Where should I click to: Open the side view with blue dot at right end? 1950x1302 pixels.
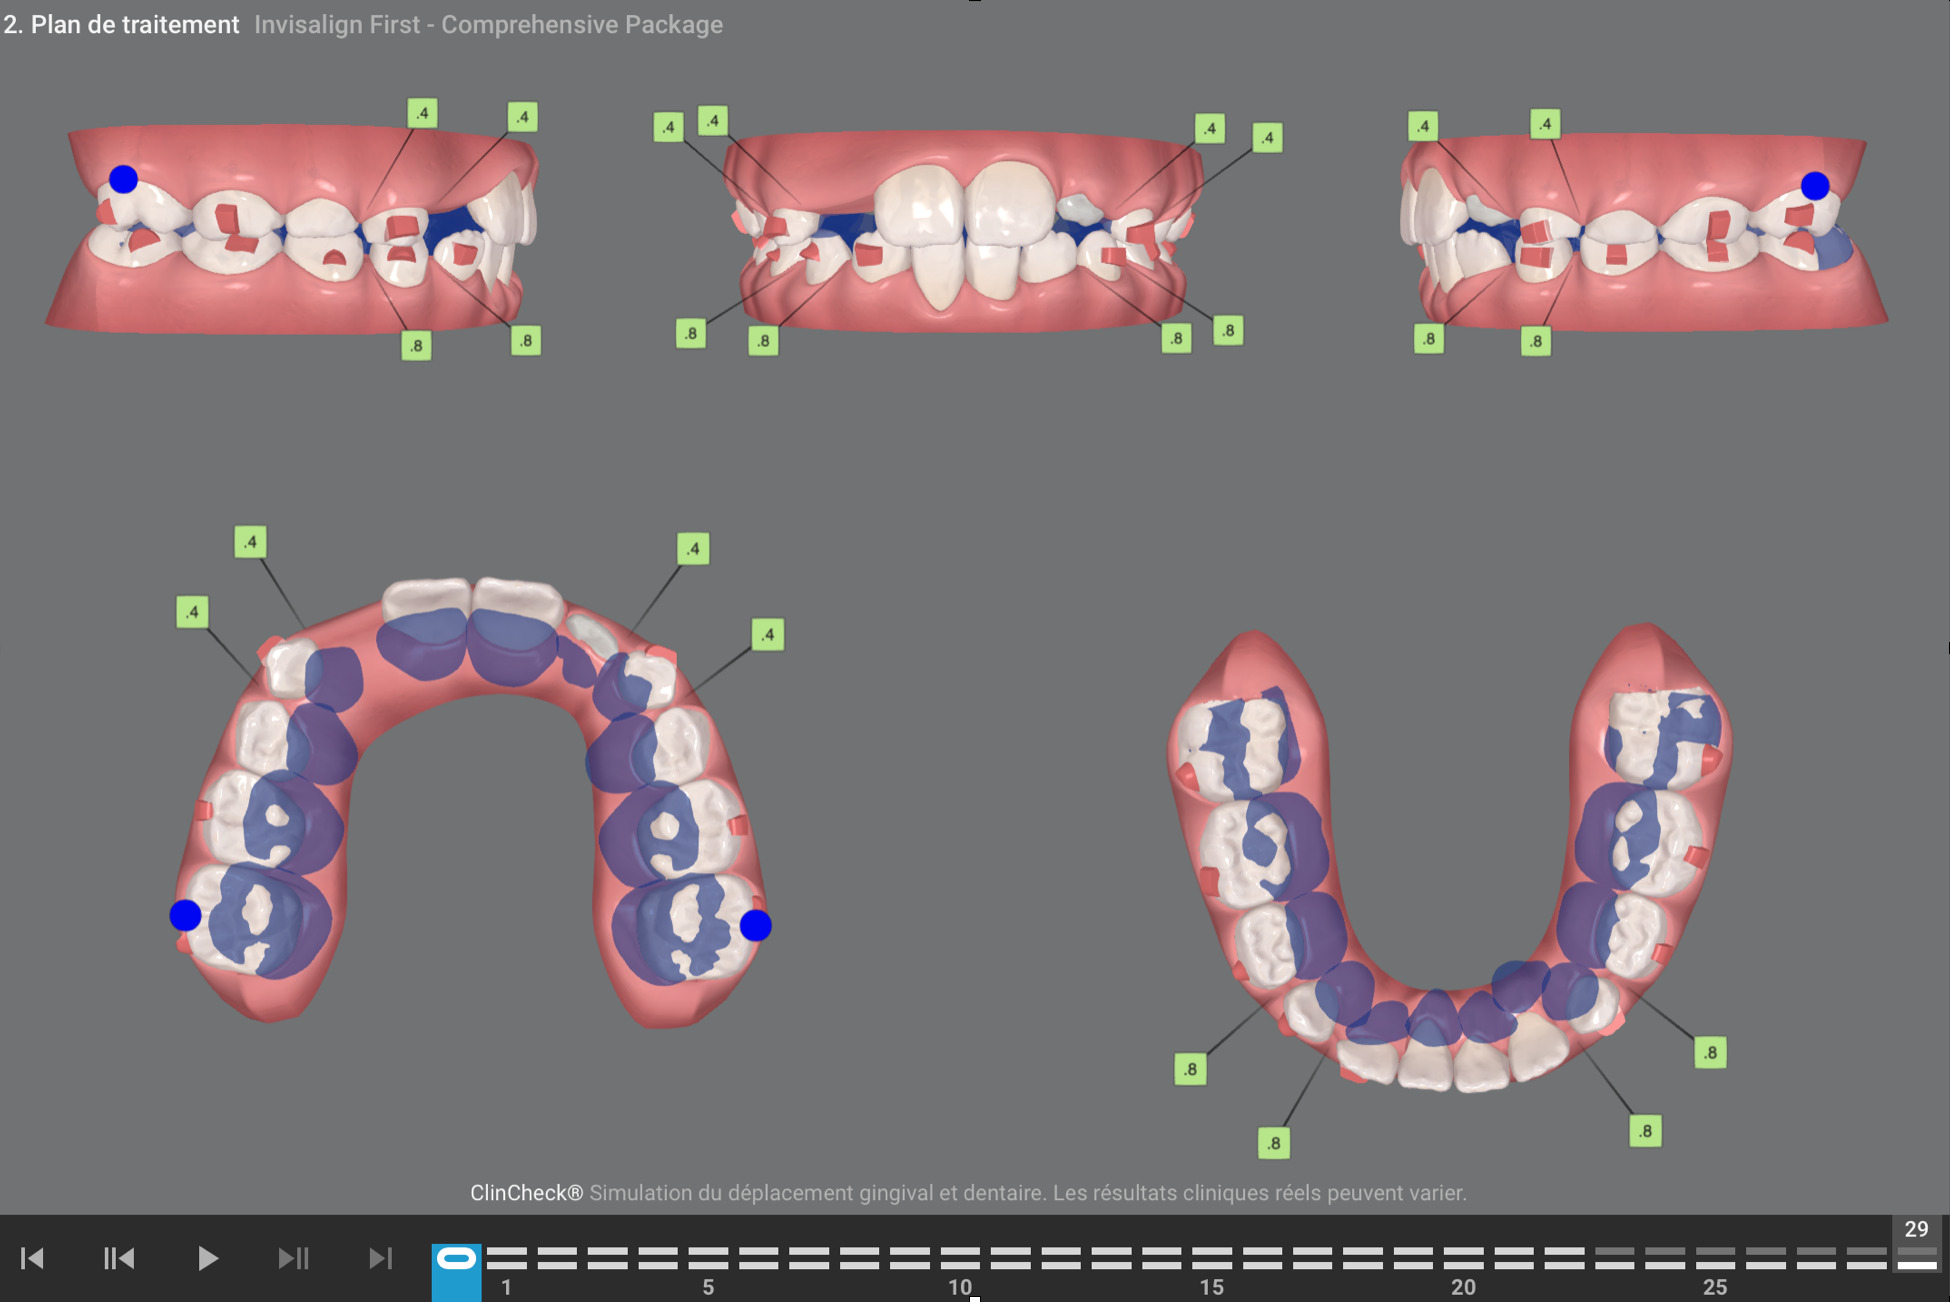pos(1643,230)
